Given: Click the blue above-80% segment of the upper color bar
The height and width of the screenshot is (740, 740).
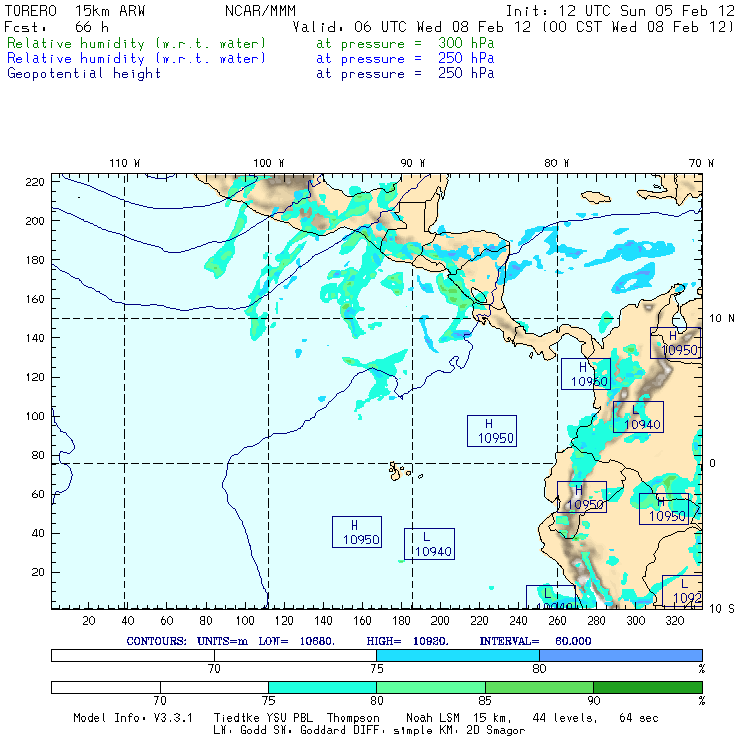Looking at the screenshot, I should coord(621,655).
